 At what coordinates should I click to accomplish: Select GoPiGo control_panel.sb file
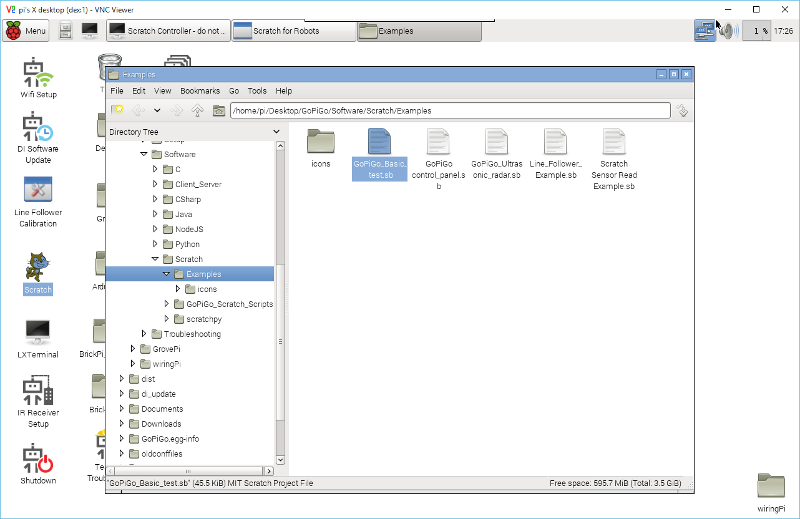438,159
